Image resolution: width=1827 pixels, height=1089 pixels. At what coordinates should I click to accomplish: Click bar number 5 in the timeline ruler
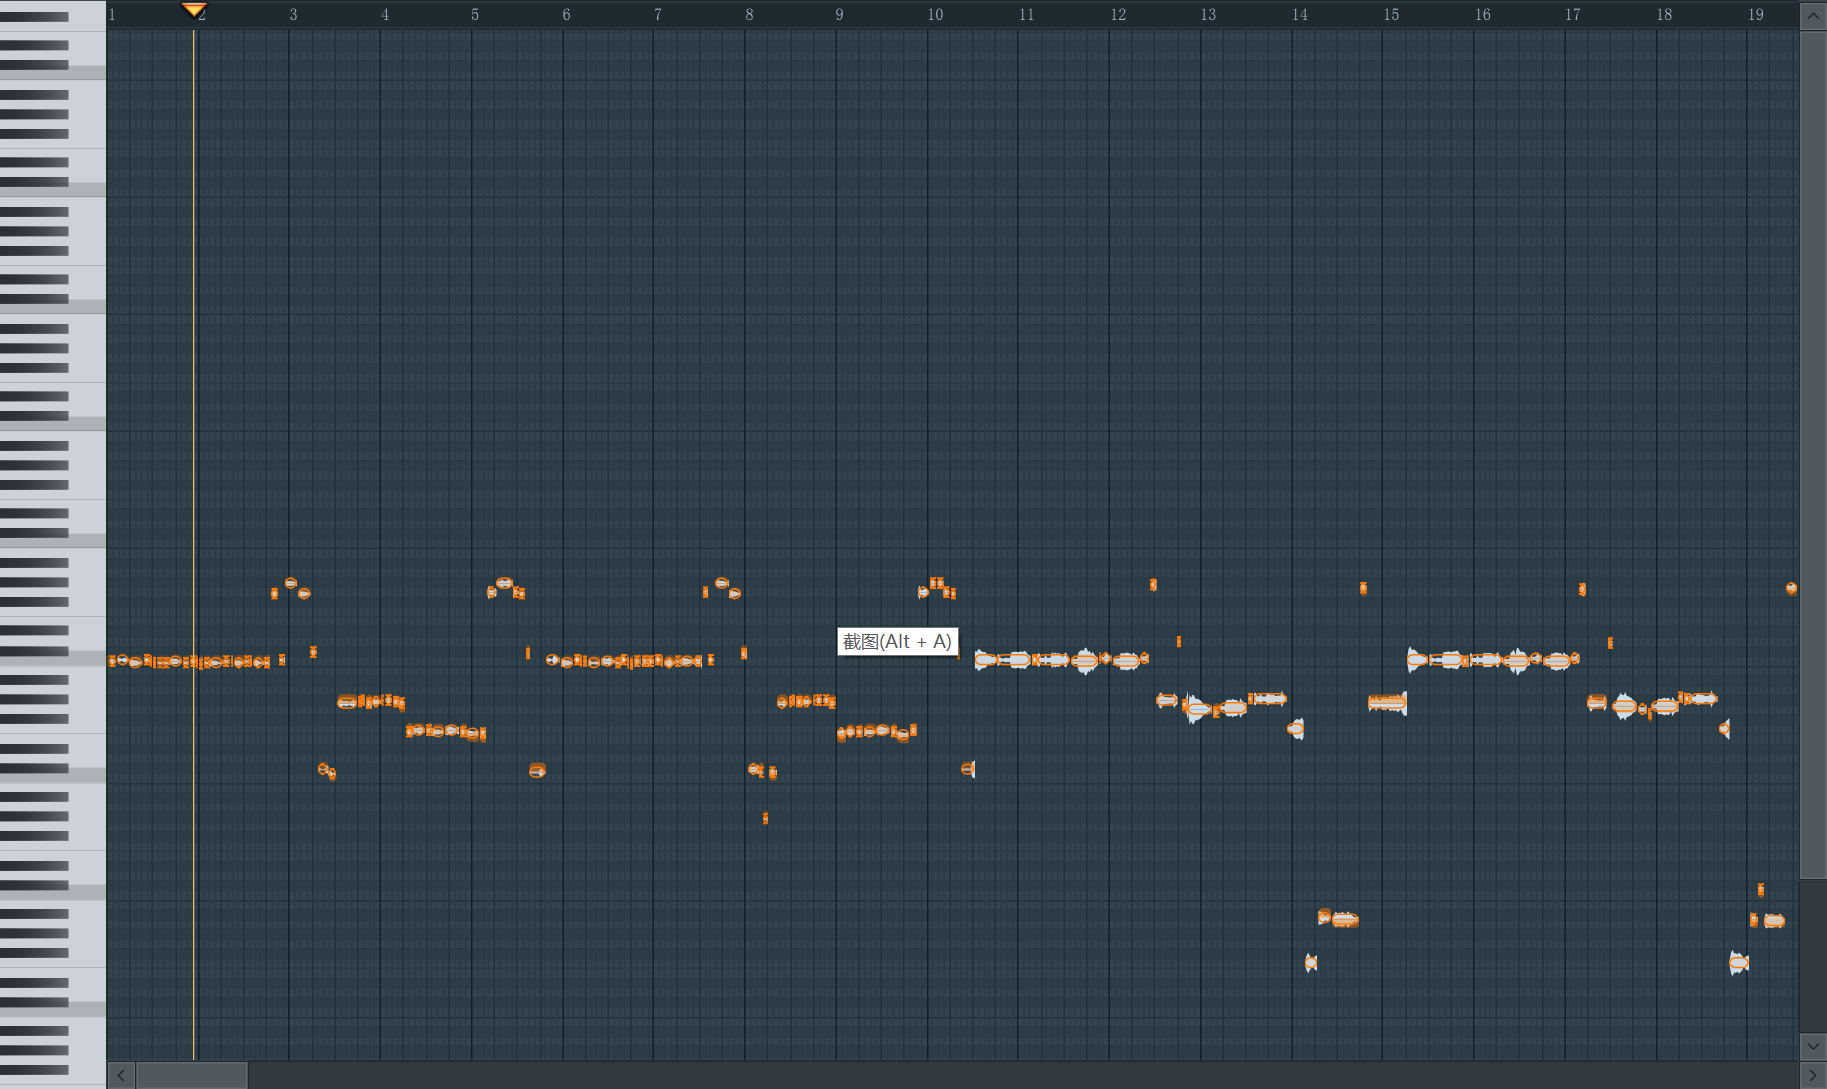[x=475, y=15]
